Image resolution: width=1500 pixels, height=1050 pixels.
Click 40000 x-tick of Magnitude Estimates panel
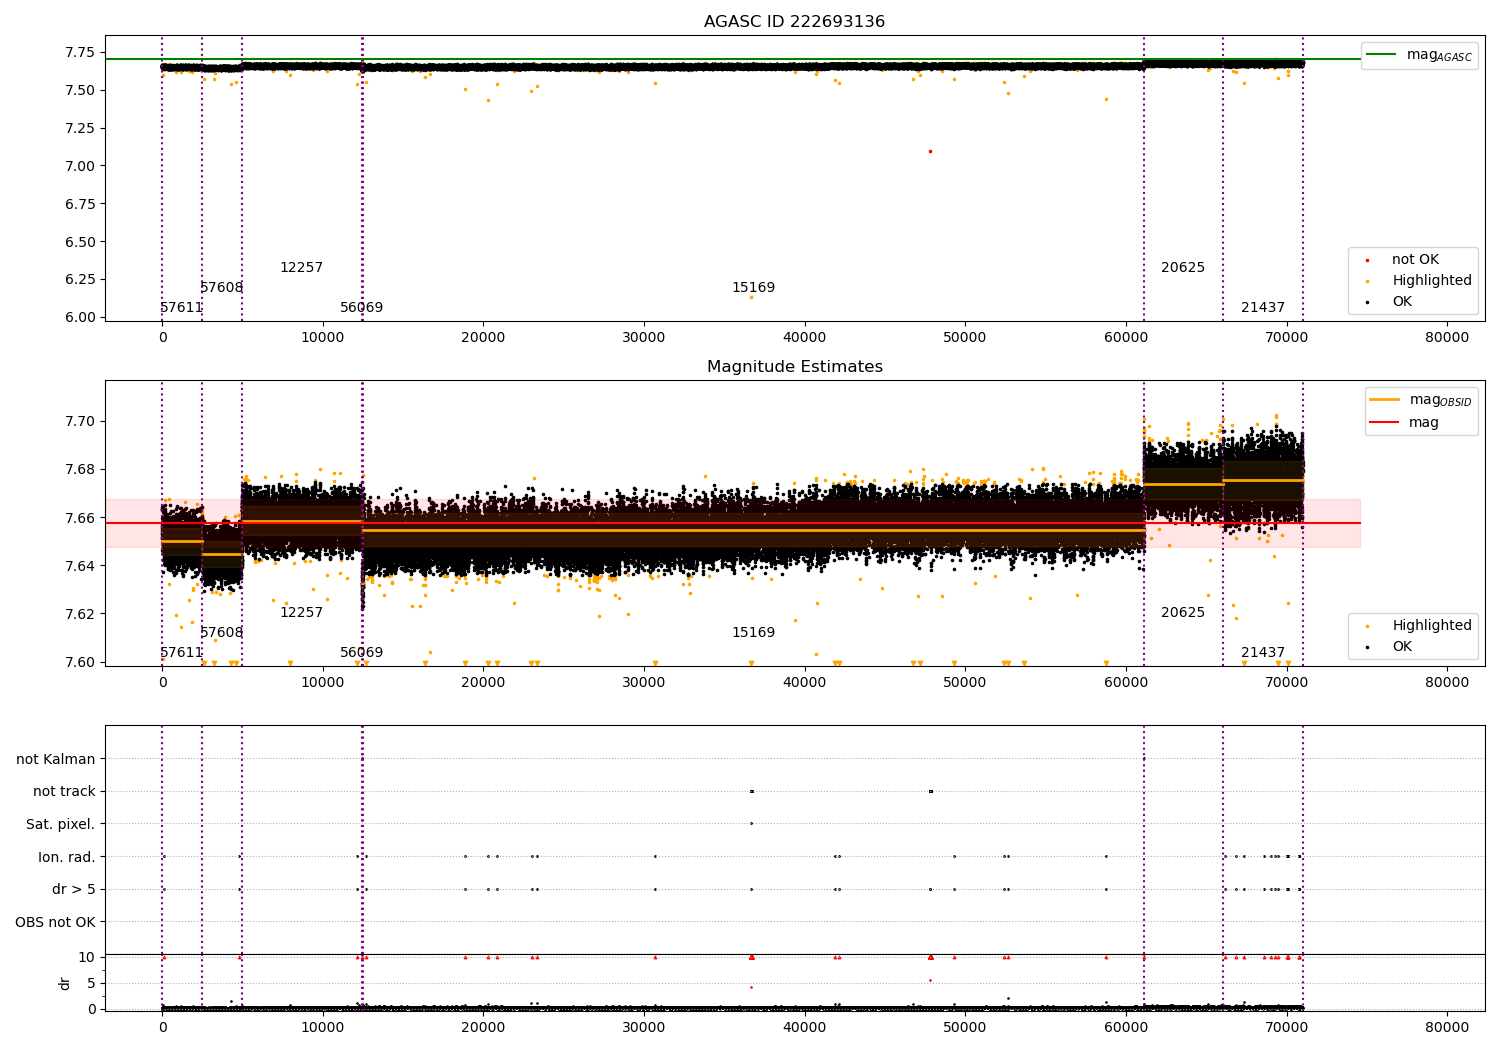click(805, 683)
